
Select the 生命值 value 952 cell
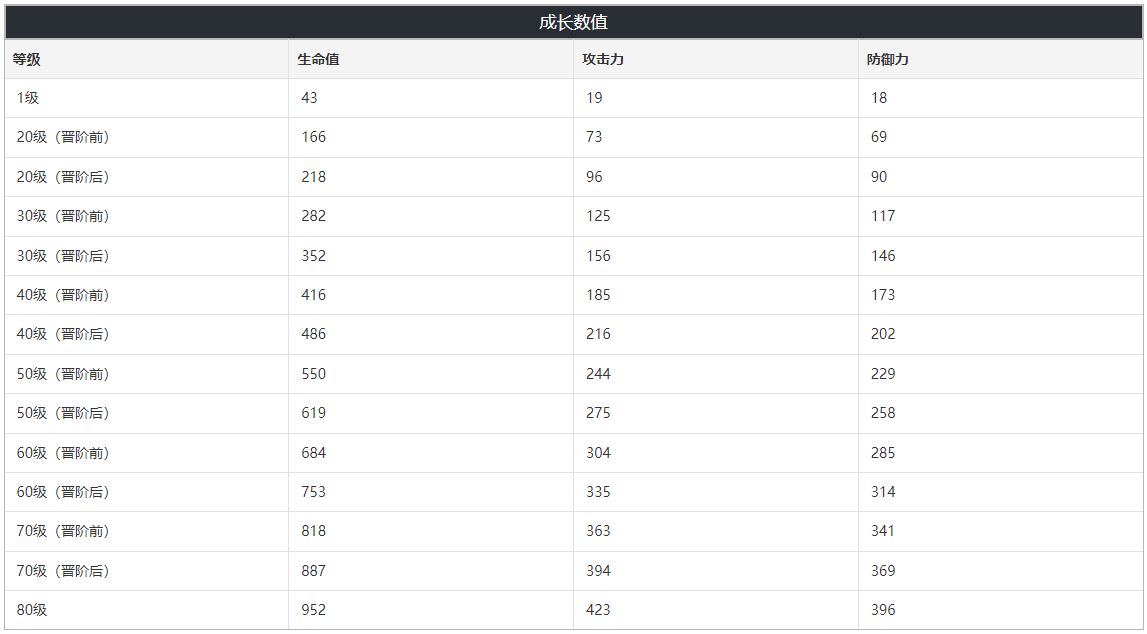click(x=314, y=610)
